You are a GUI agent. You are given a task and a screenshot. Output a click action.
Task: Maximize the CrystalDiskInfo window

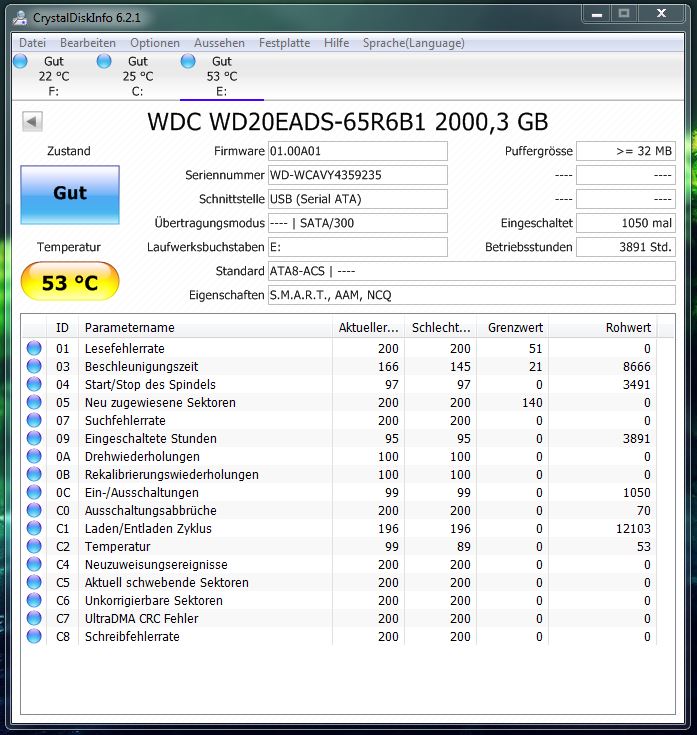624,14
